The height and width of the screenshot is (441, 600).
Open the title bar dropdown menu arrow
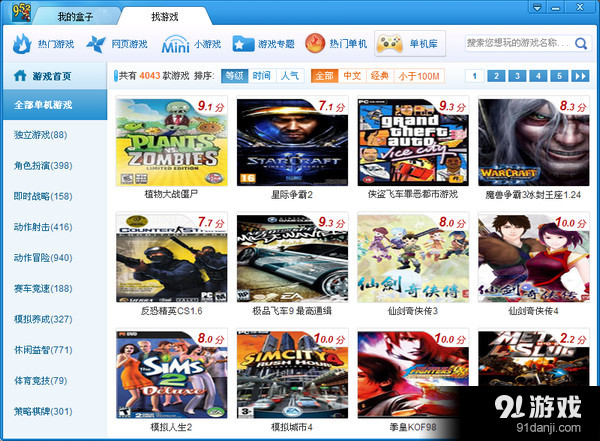coord(537,8)
